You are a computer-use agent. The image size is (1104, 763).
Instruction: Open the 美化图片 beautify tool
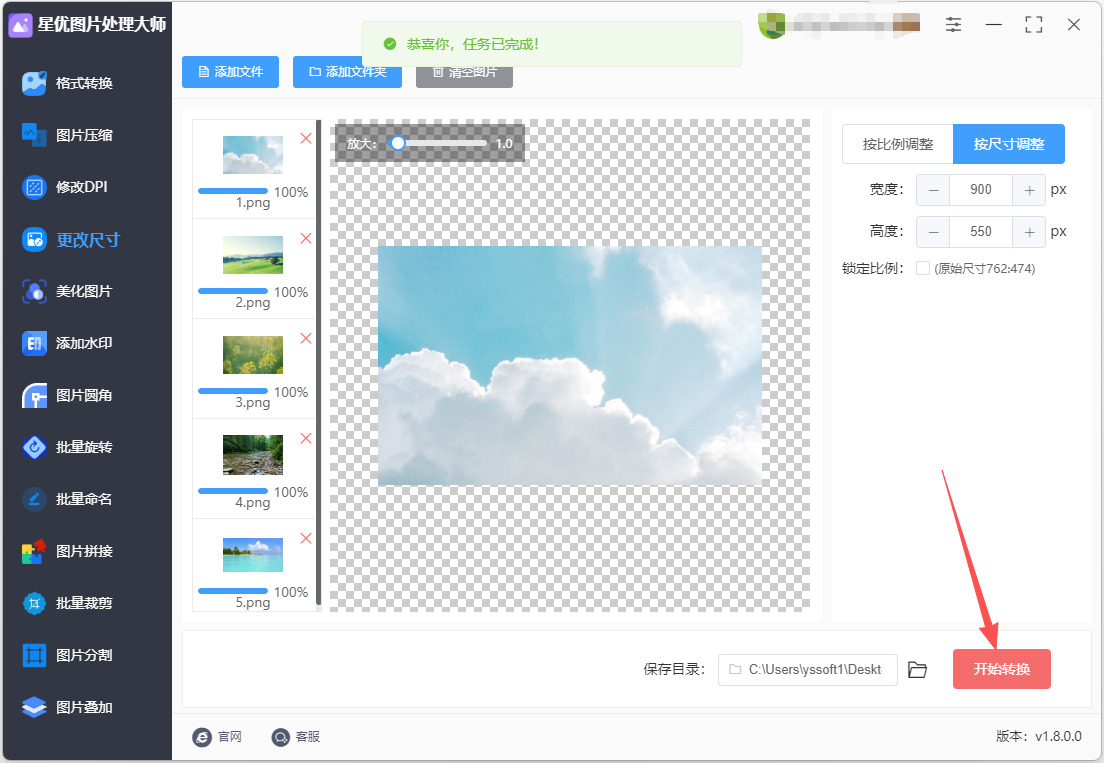(x=68, y=291)
